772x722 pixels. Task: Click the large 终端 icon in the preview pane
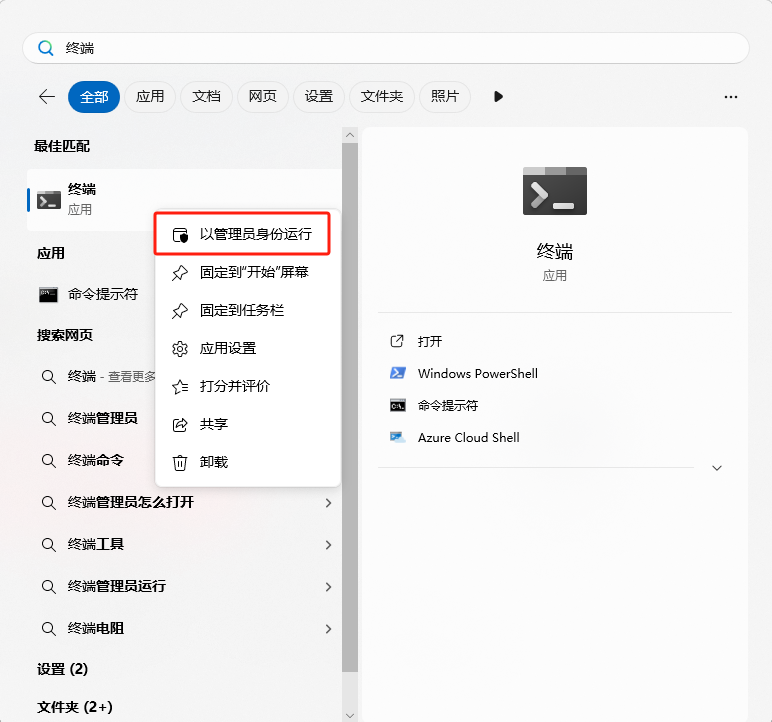point(555,191)
